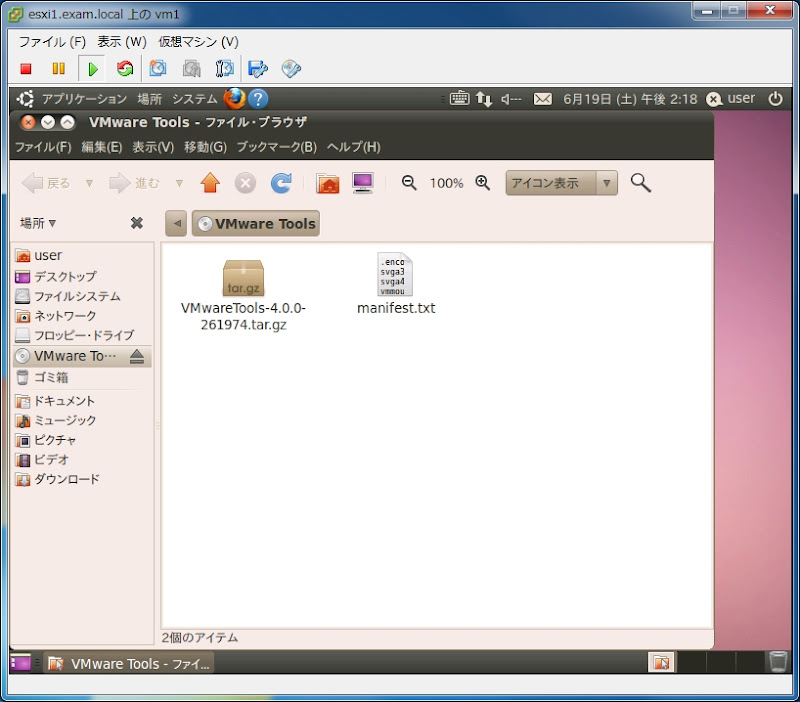Click the greyed stop loading icon
This screenshot has width=800, height=702.
pyautogui.click(x=245, y=183)
